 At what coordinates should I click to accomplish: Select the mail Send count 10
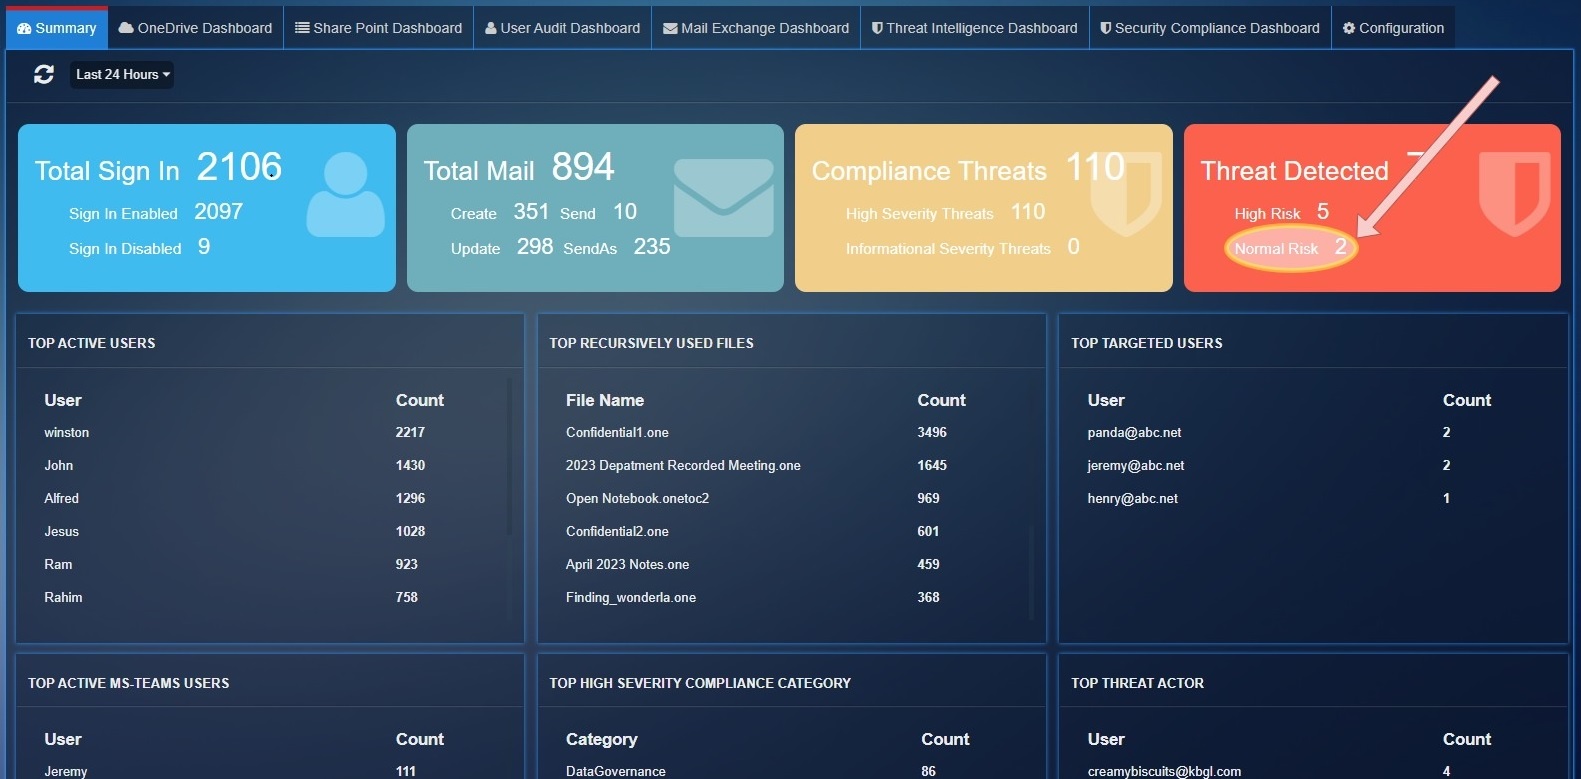[x=625, y=212]
